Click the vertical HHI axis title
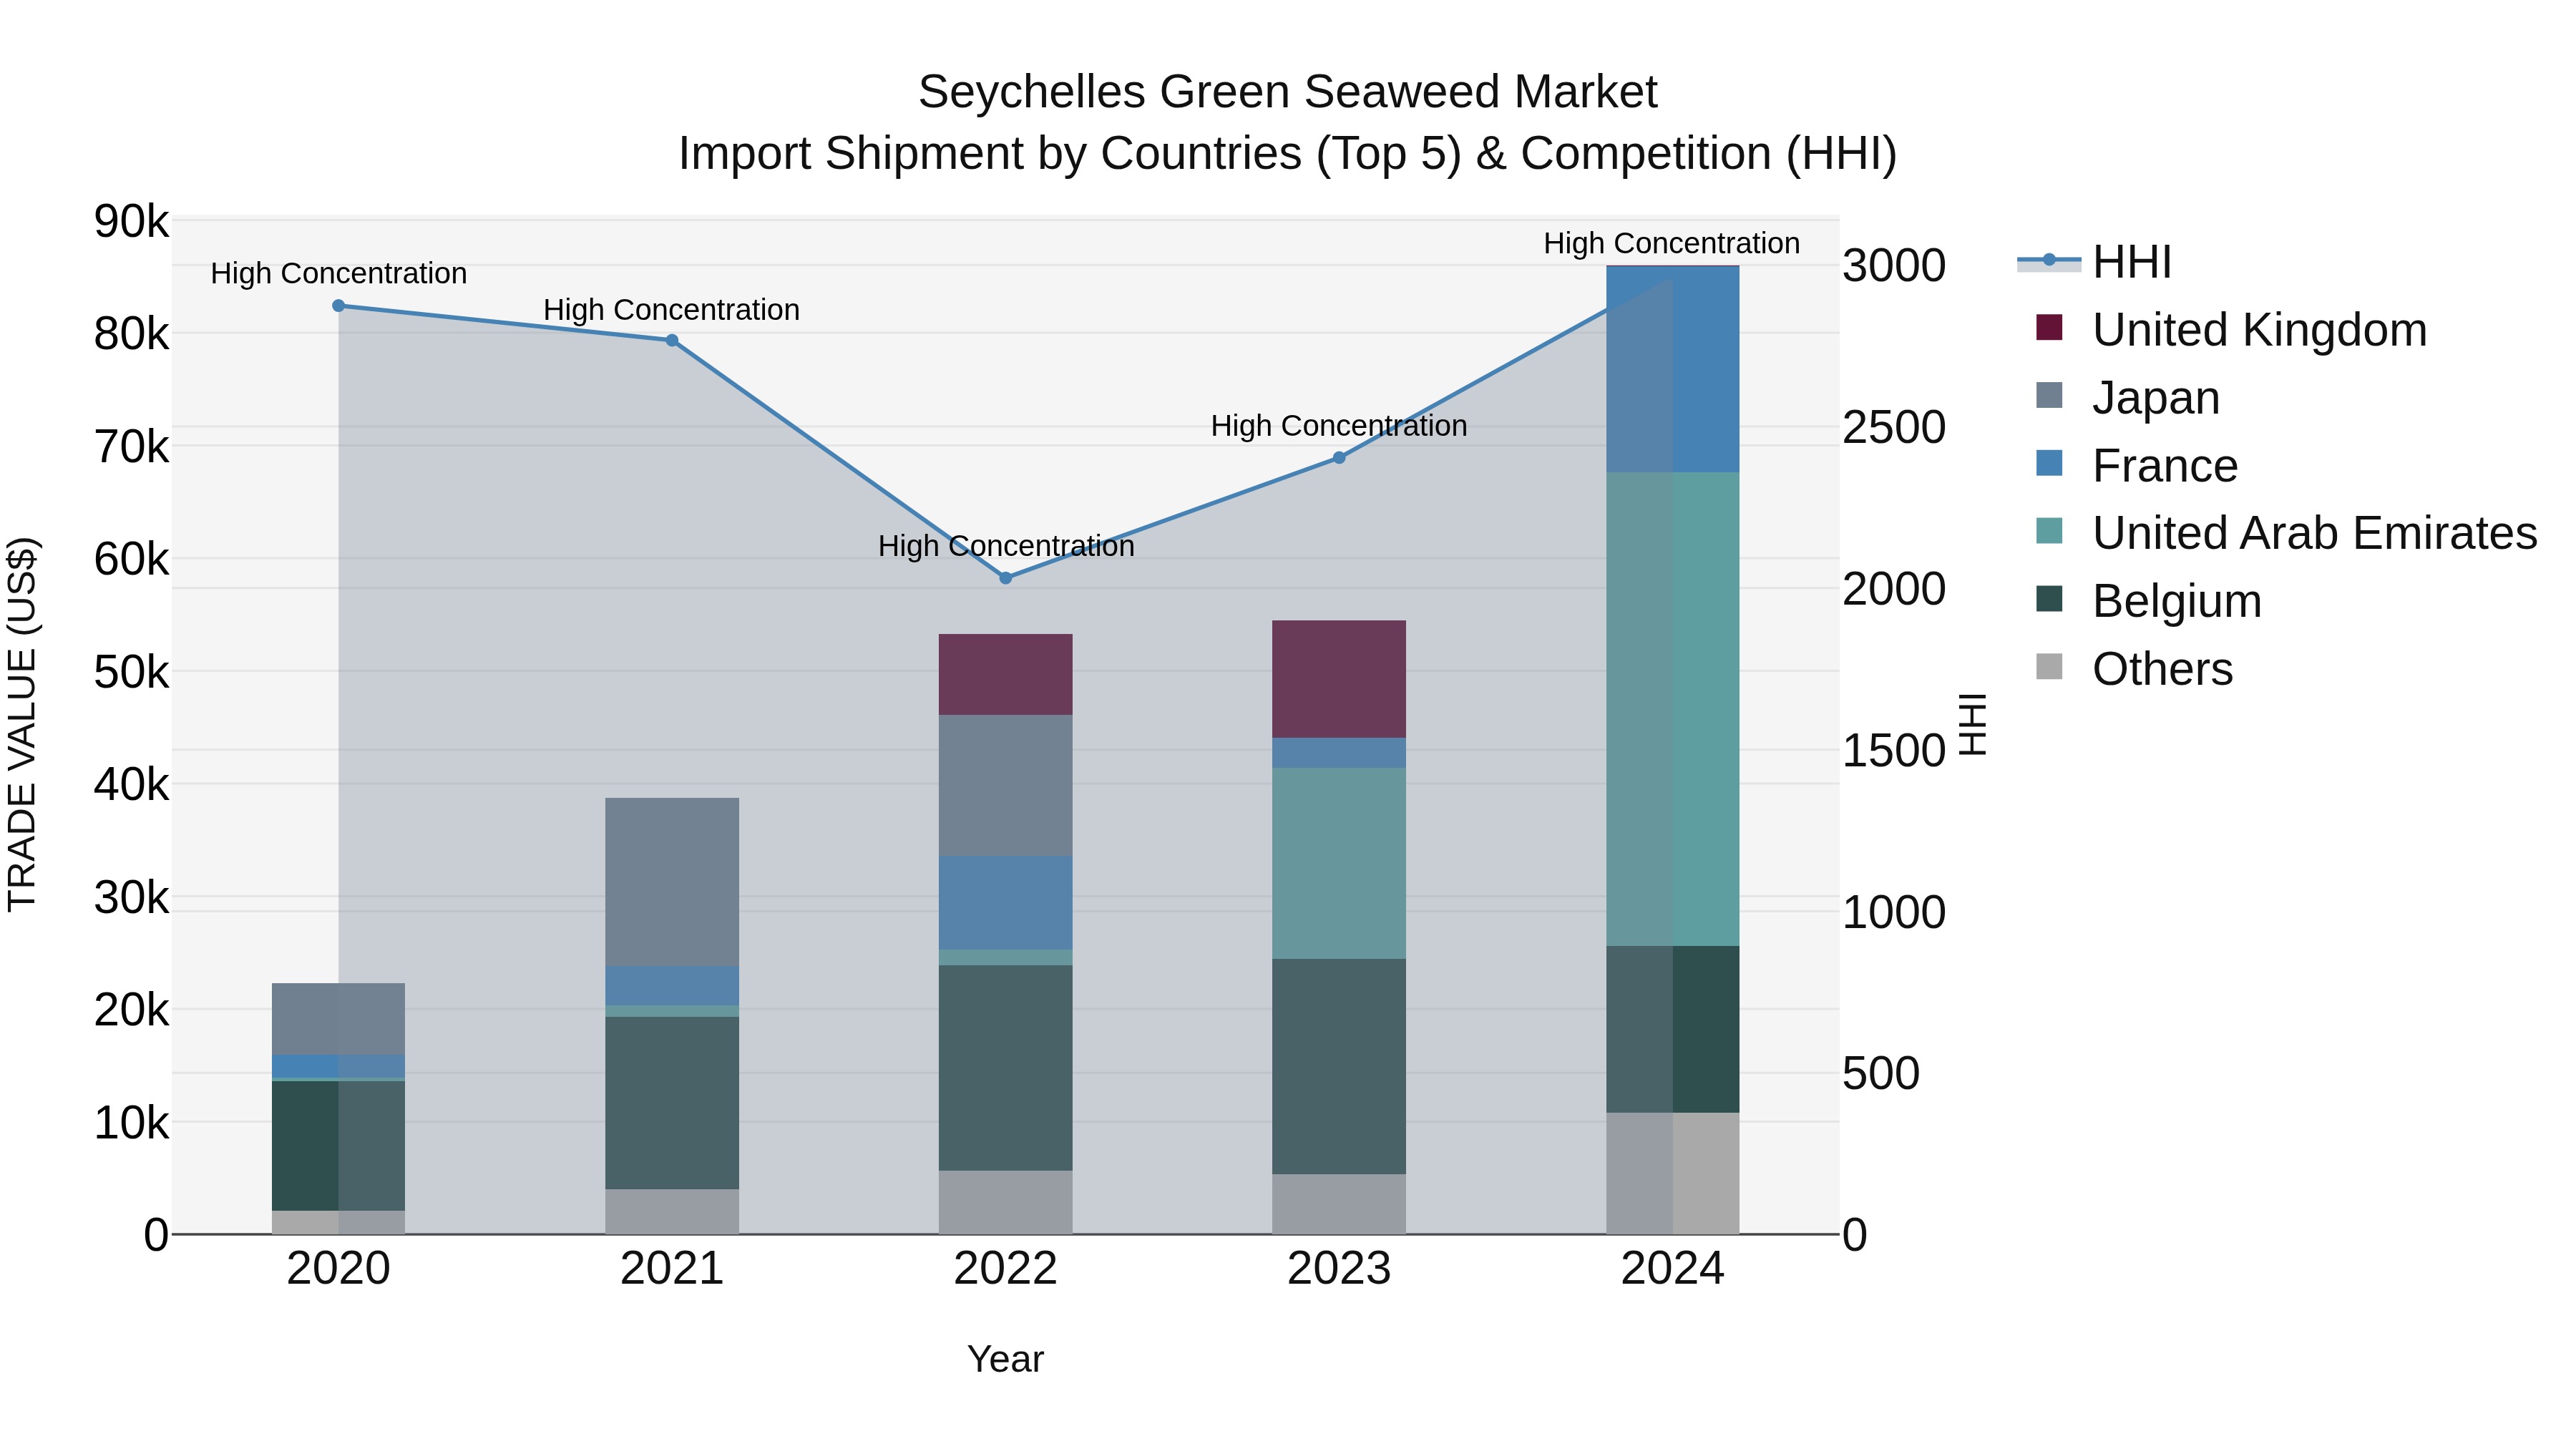2576x1449 pixels. (x=1972, y=725)
